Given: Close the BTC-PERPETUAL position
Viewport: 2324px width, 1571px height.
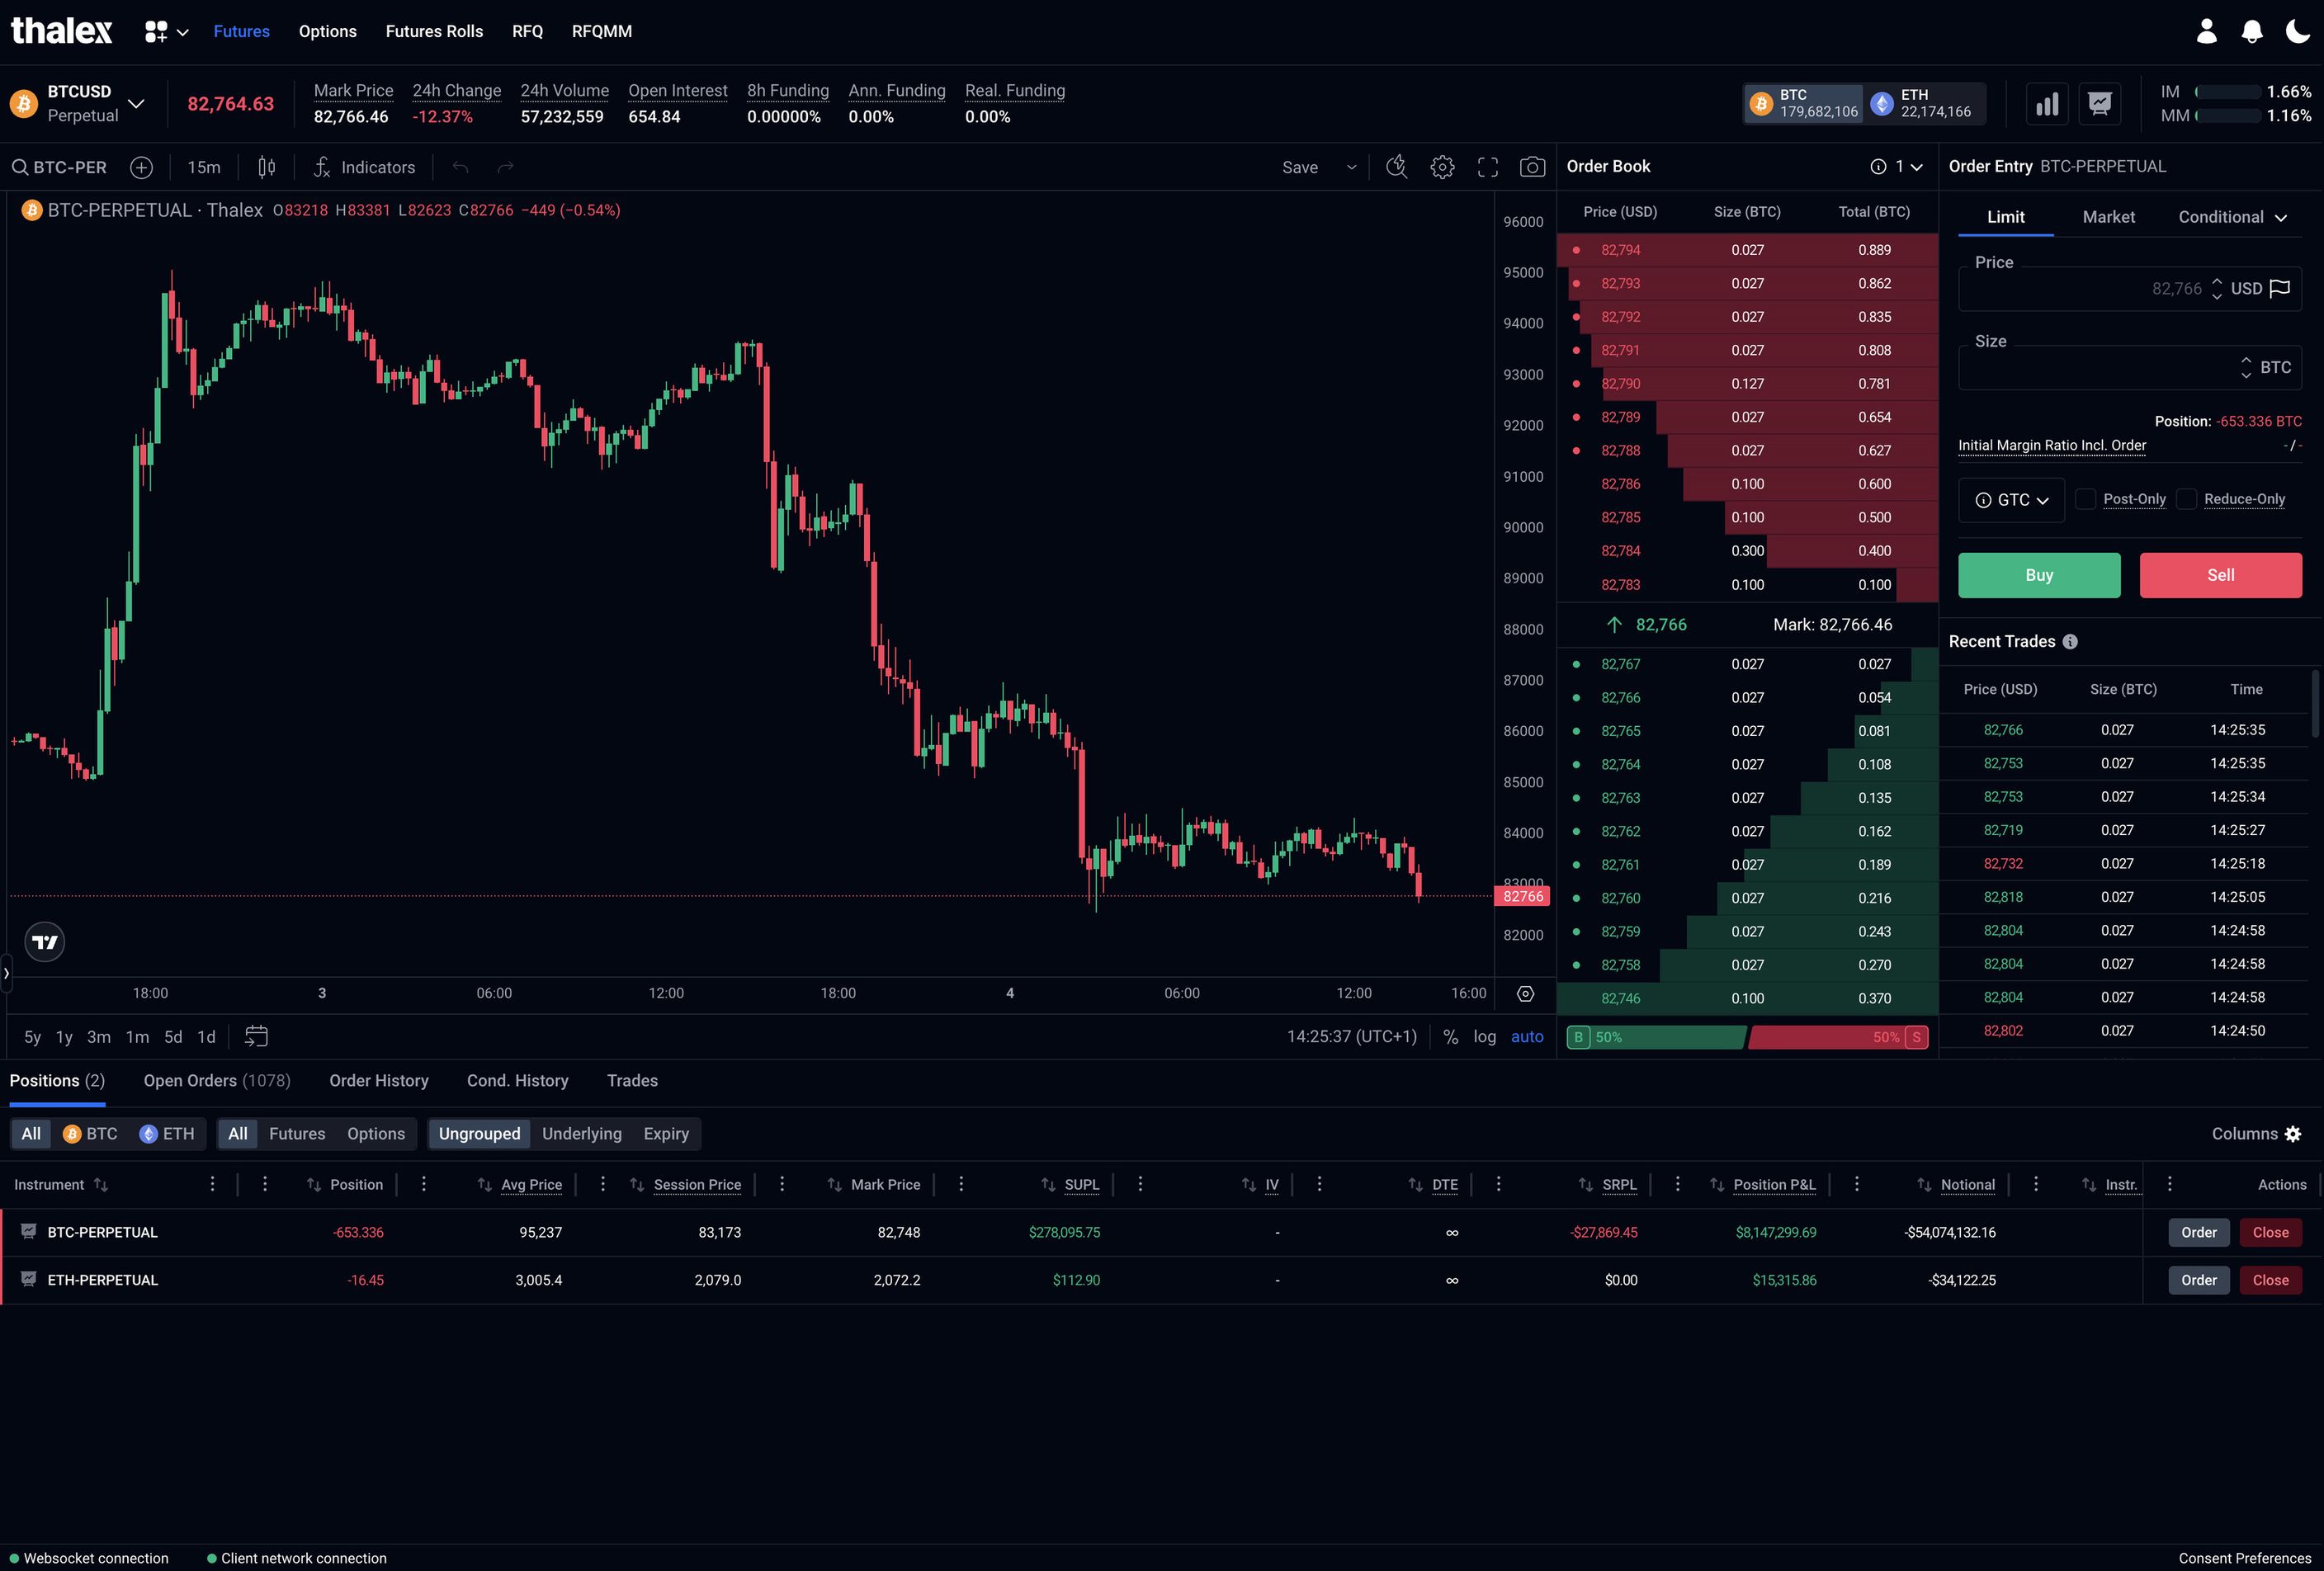Looking at the screenshot, I should [2271, 1233].
